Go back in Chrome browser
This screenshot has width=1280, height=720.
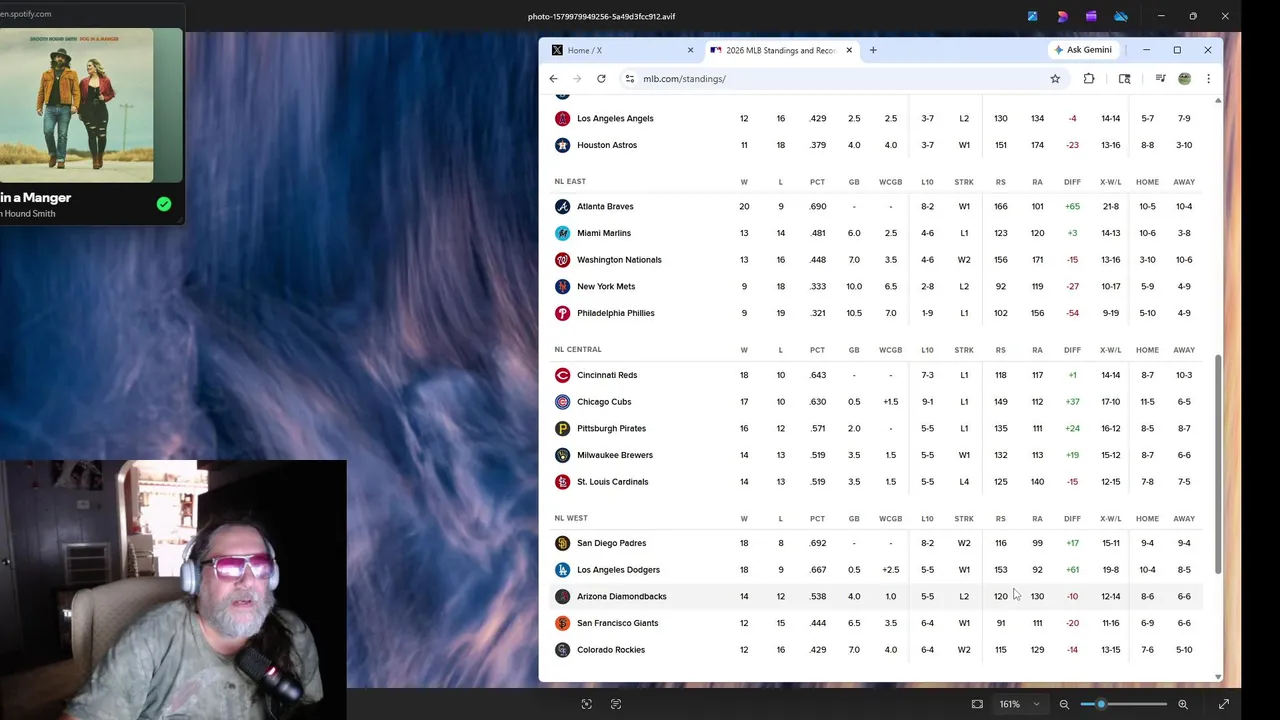coord(553,78)
